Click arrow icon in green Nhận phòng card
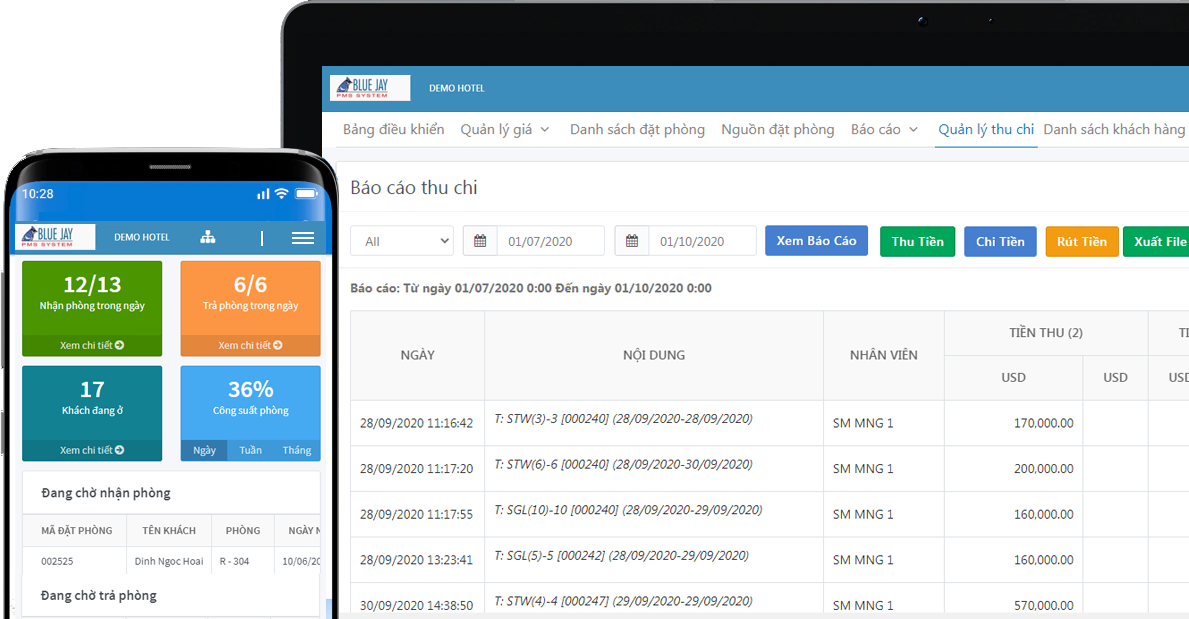Image resolution: width=1189 pixels, height=619 pixels. 120,345
